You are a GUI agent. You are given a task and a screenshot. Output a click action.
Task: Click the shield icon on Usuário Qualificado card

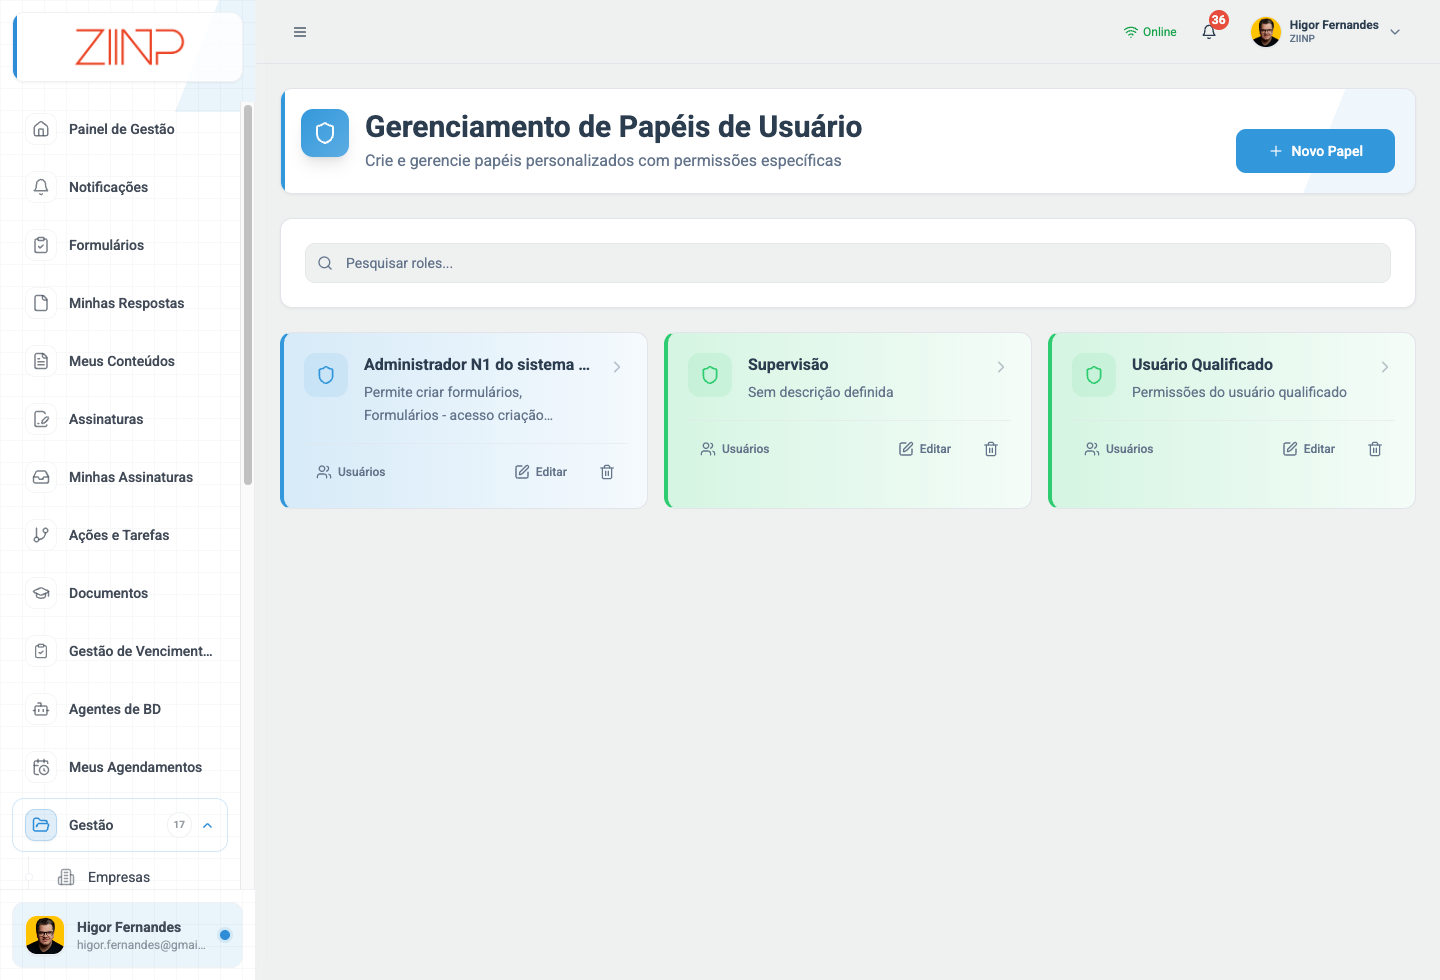1094,375
